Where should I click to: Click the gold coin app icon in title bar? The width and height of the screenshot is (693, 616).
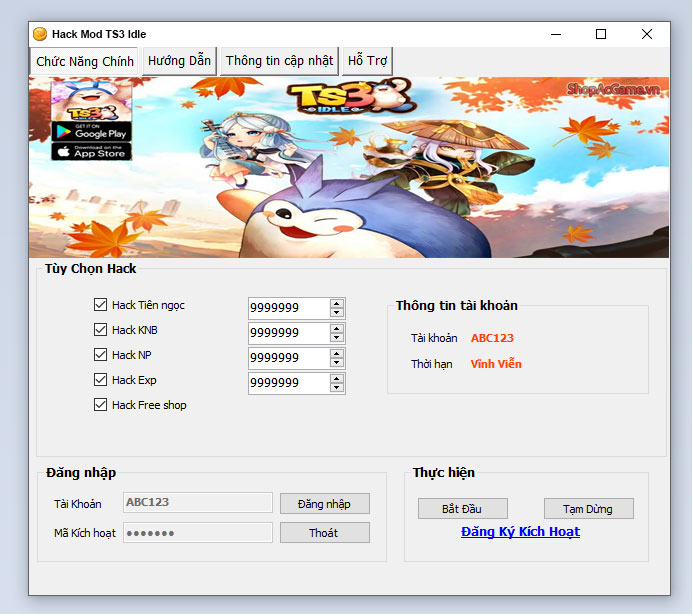(40, 34)
